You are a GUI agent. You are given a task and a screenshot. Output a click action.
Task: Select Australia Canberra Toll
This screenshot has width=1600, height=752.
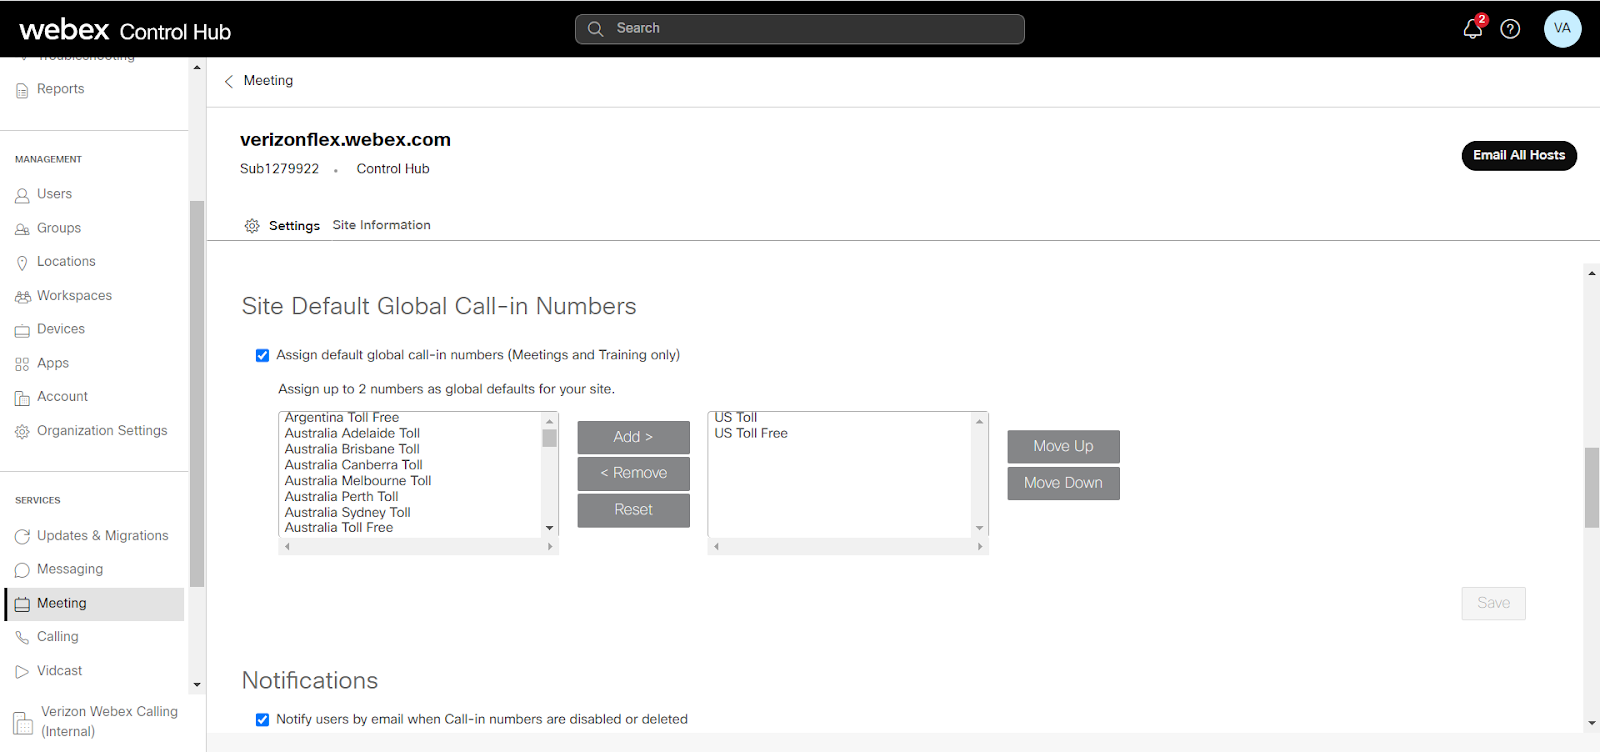[x=353, y=465]
